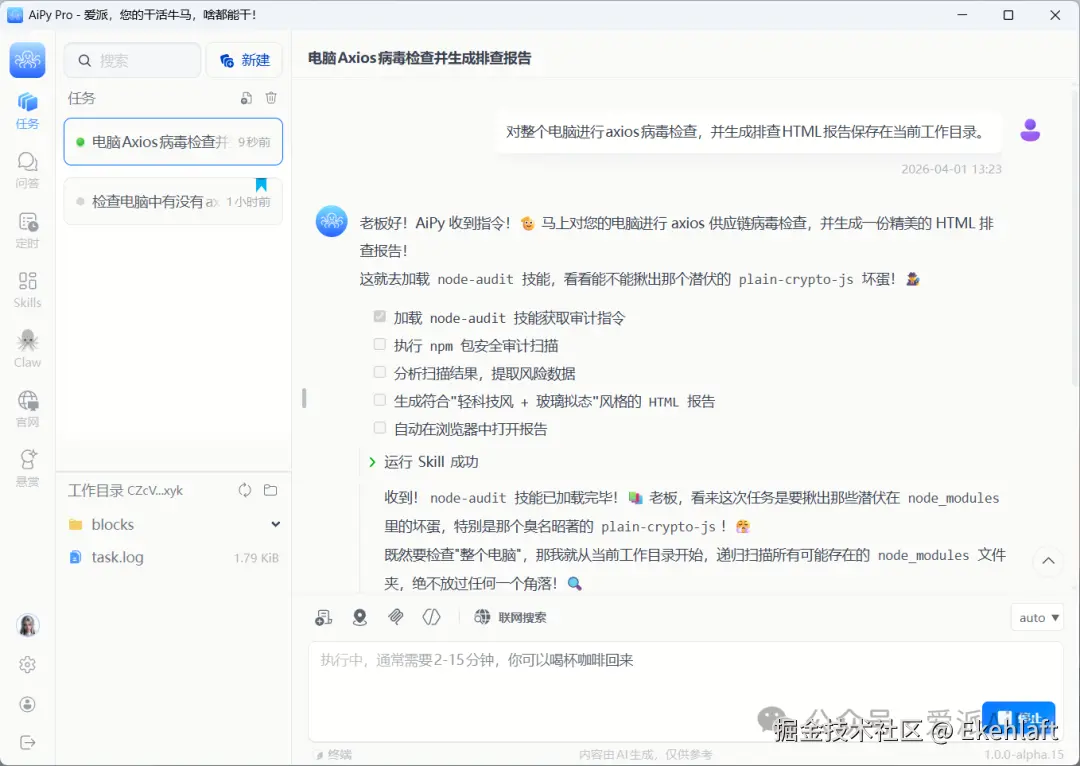1080x766 pixels.
Task: Click the chat title 电脑Axios病毒检查并生成排查报告
Action: coord(419,58)
